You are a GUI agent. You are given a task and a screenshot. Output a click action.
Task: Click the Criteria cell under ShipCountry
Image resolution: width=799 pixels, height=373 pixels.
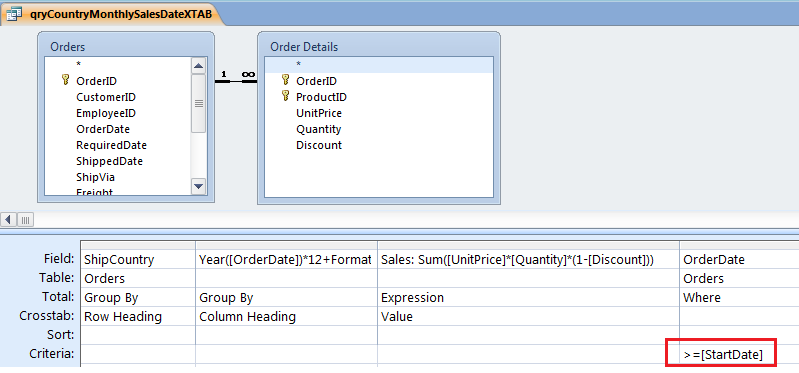click(138, 354)
